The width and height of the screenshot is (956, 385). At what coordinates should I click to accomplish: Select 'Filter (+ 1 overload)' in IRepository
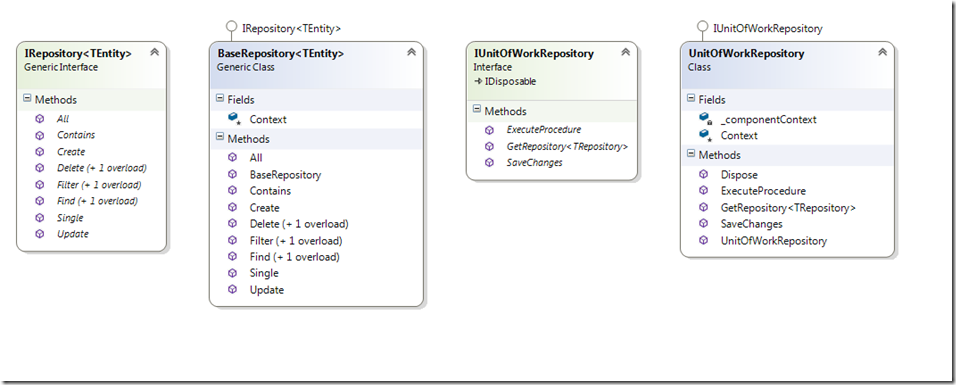click(x=99, y=184)
